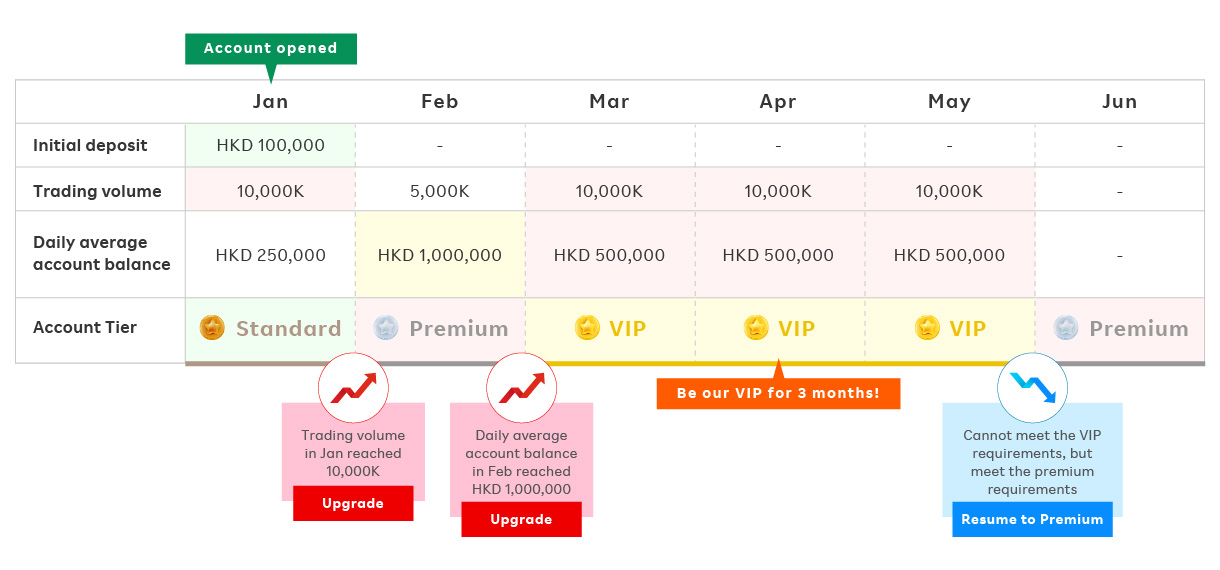The image size is (1220, 570).
Task: Click the green Account opened label
Action: tap(270, 48)
